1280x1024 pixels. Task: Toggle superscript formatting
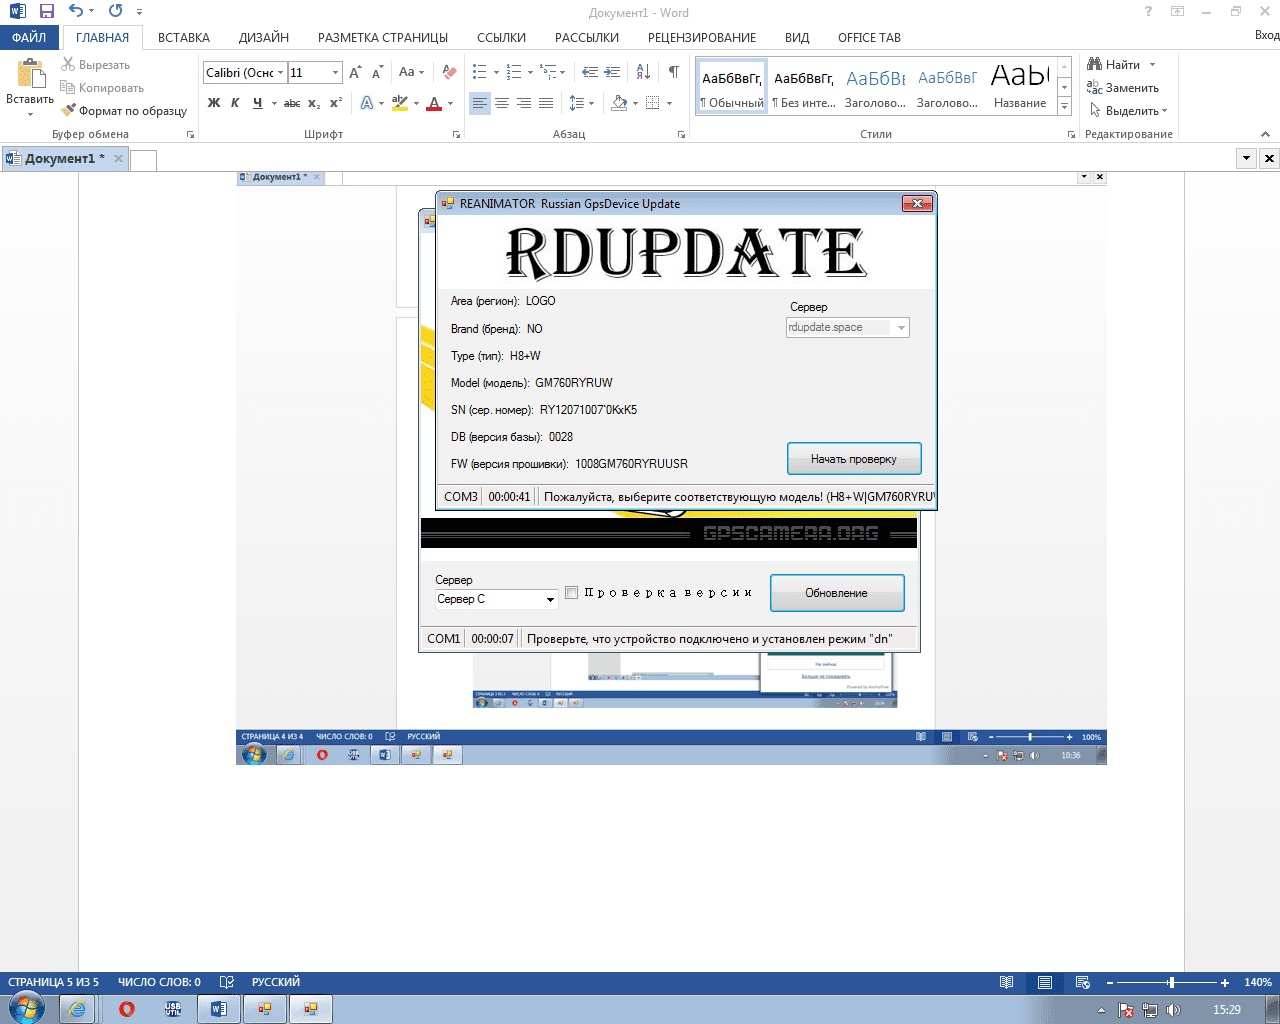[336, 103]
